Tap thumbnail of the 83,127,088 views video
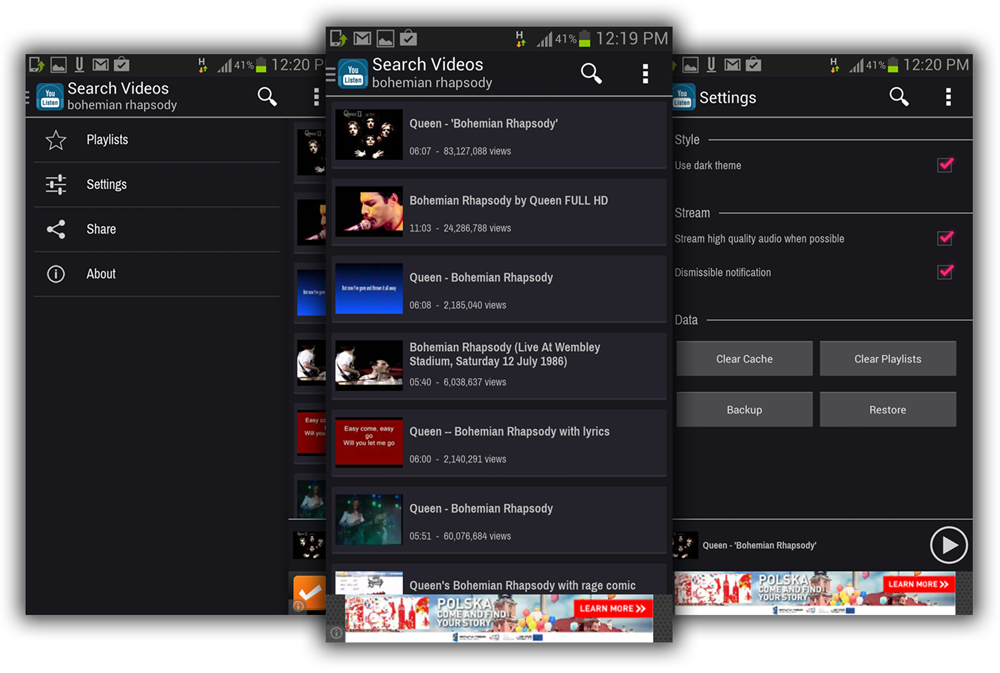 [369, 135]
